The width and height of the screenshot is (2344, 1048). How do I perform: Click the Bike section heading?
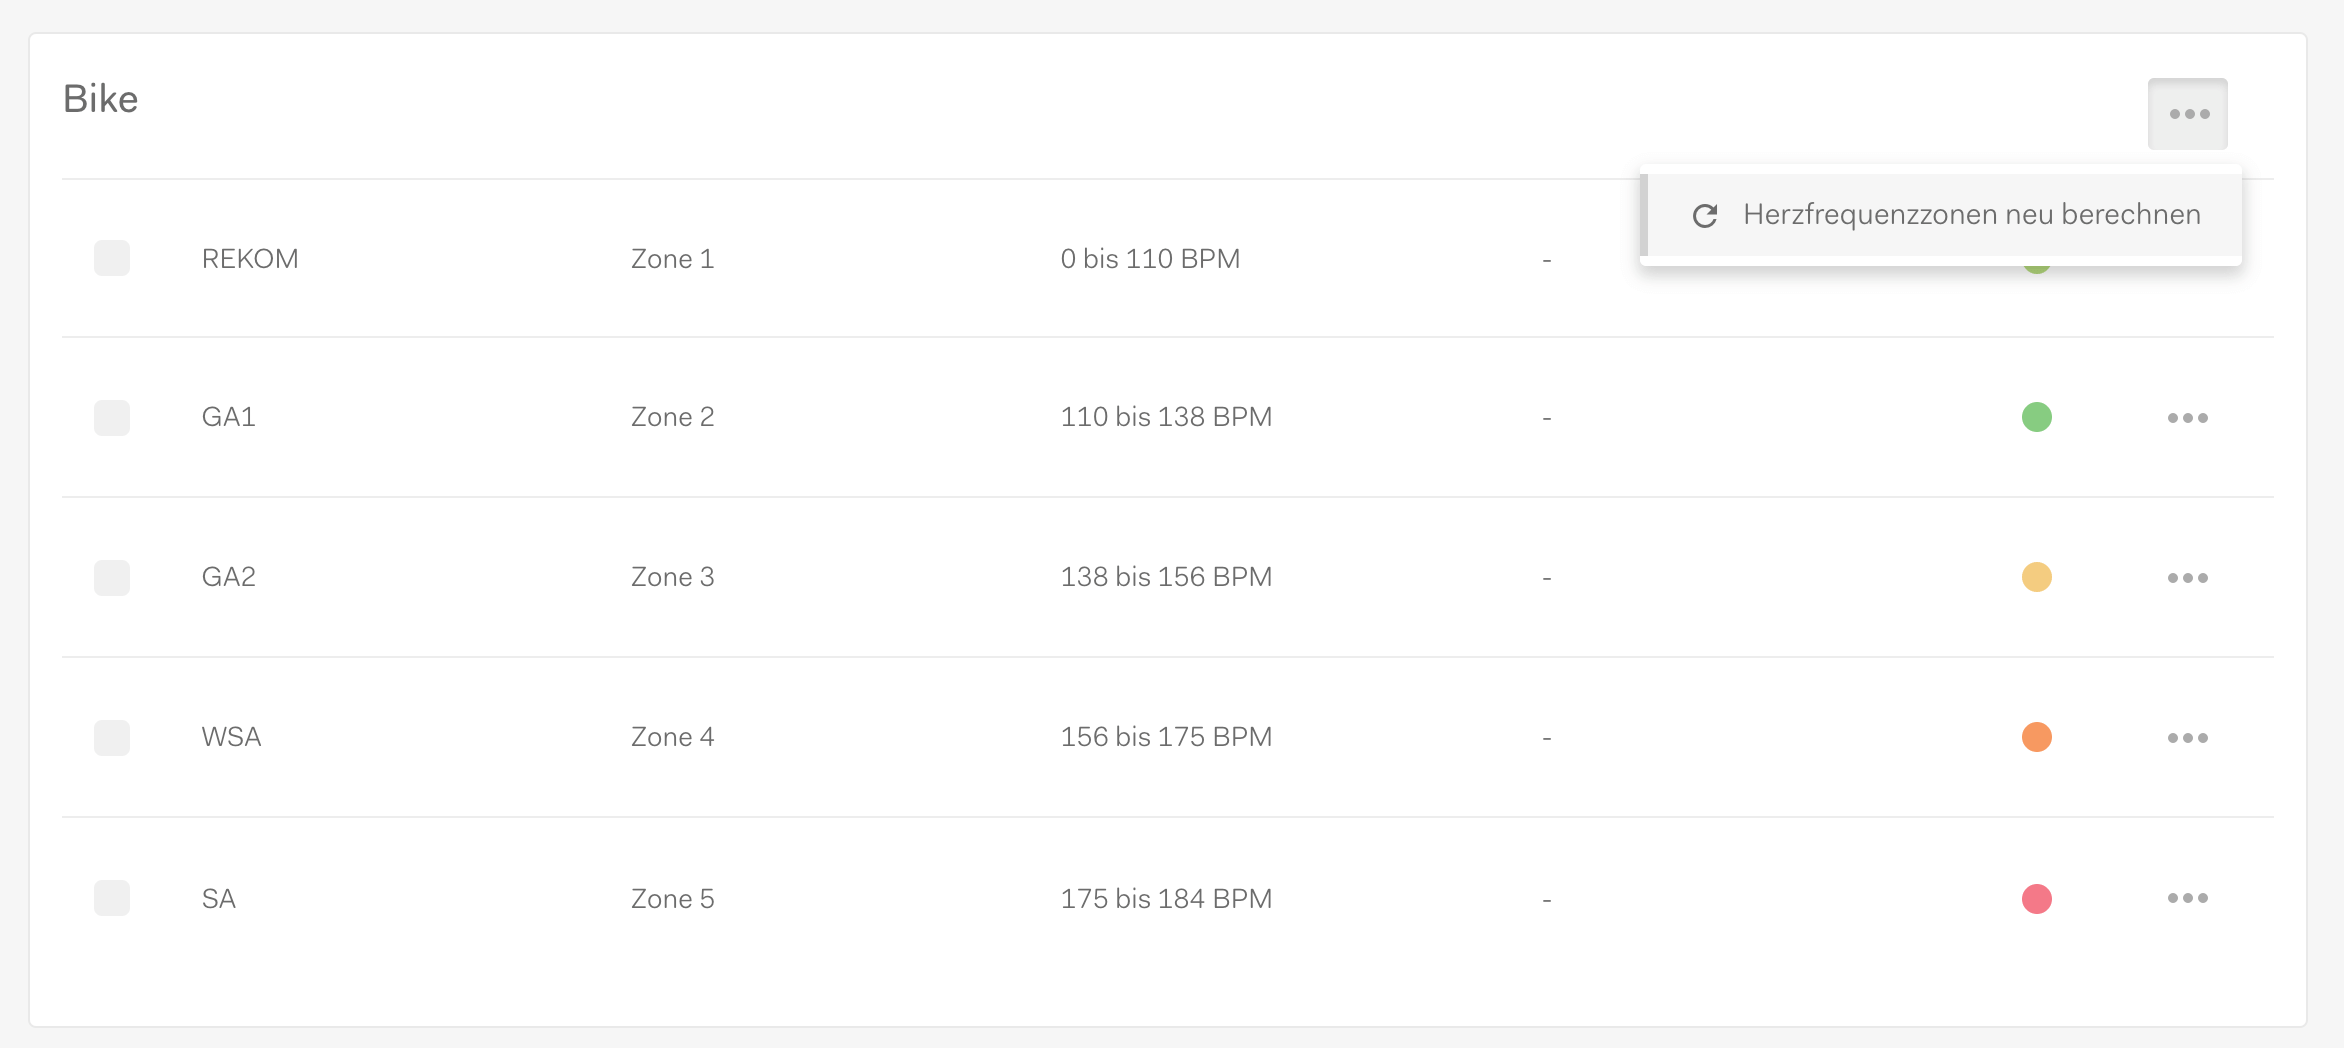pos(101,99)
